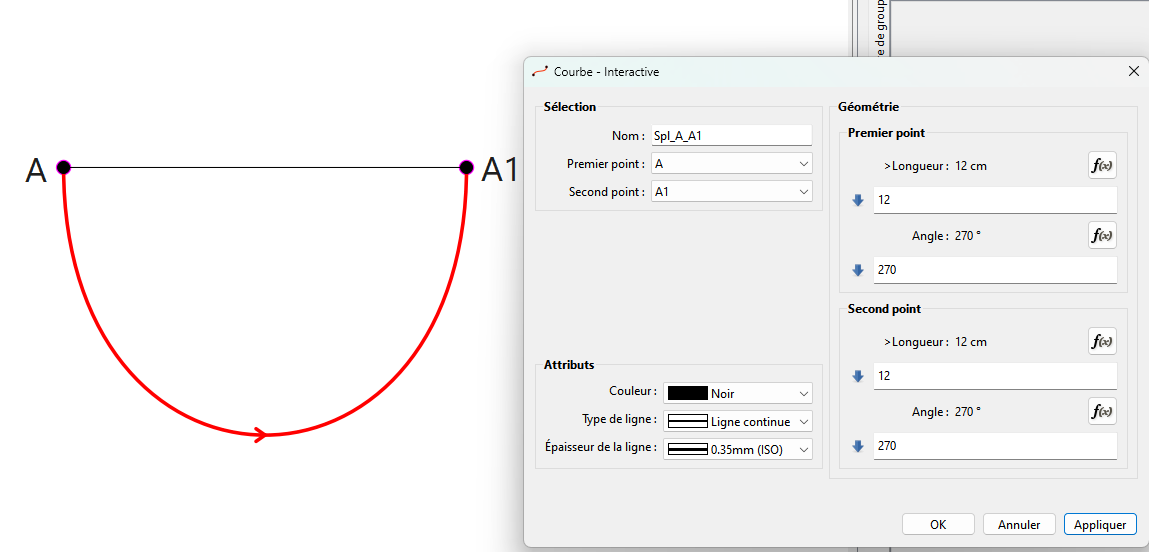
Task: Click Annuler to cancel the dialog
Action: tap(1019, 525)
